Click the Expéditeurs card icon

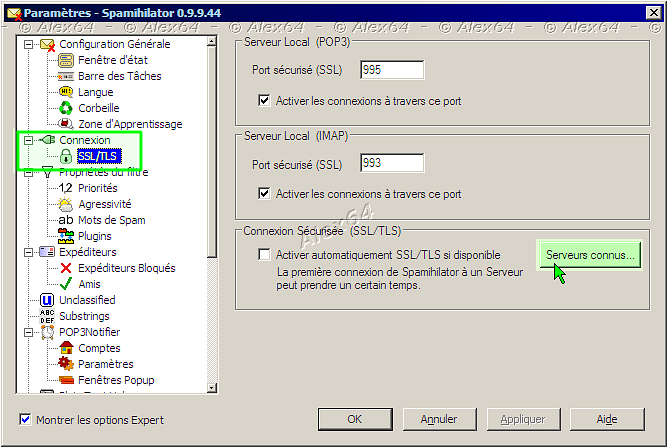(47, 252)
